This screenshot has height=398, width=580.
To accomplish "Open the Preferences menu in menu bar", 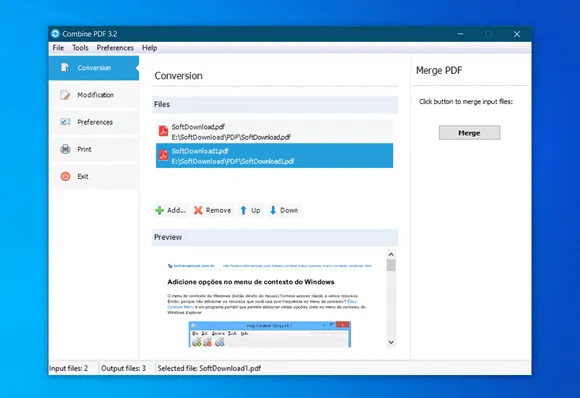I will click(x=115, y=48).
